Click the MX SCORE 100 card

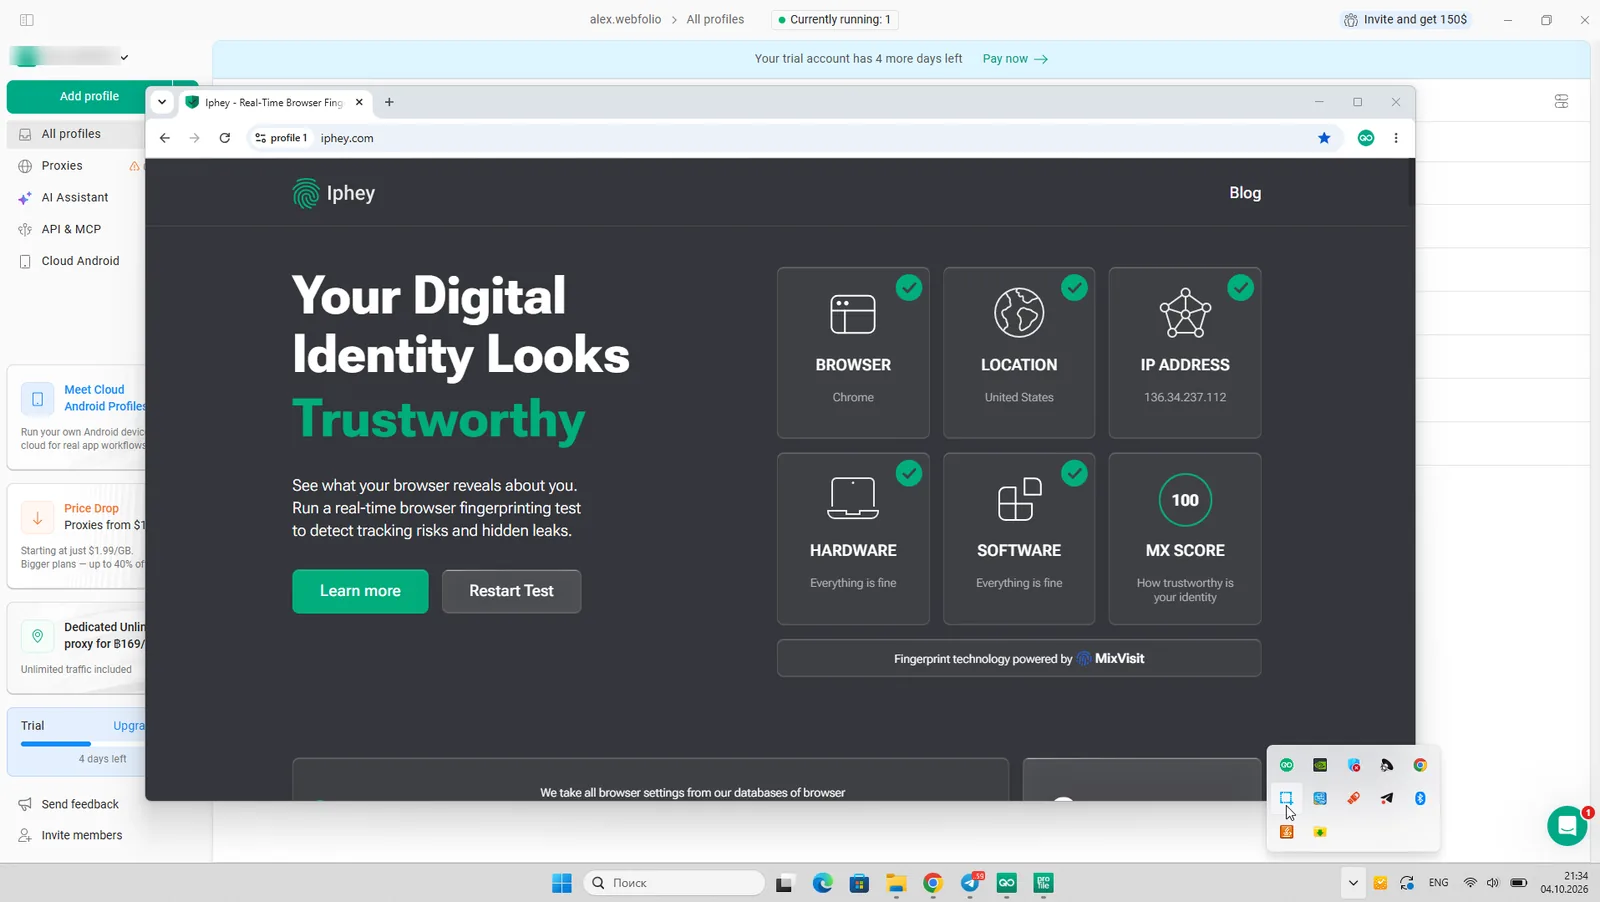coord(1185,538)
